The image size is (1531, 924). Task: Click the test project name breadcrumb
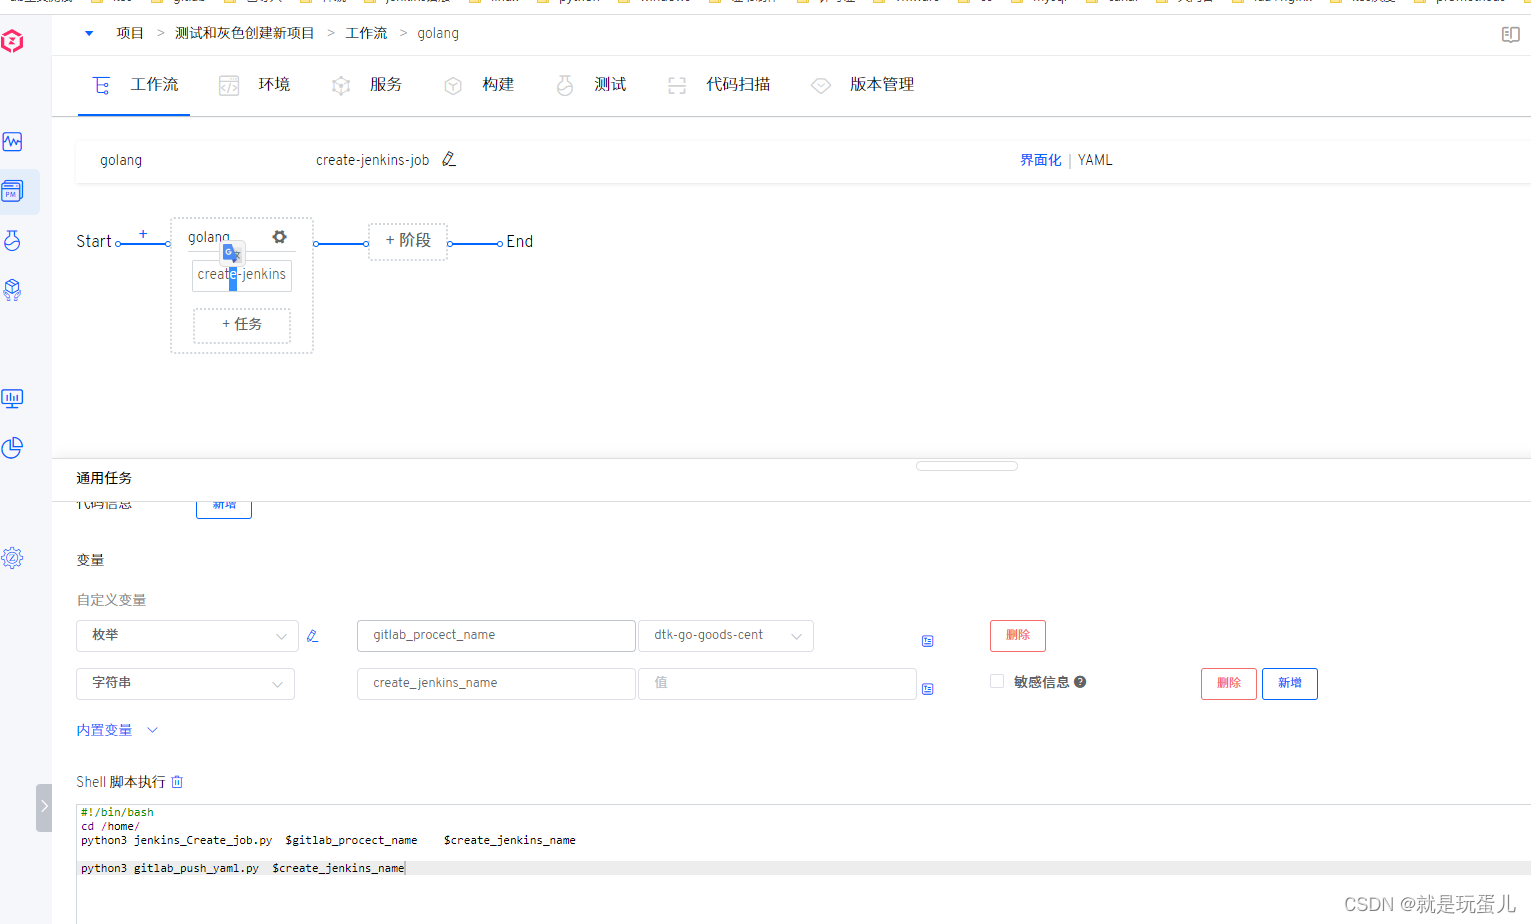244,33
